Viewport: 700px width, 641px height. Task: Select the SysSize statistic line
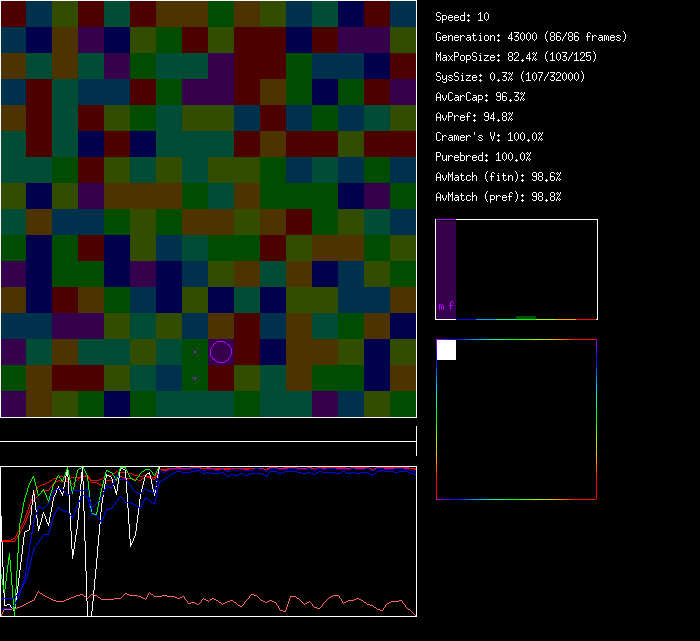point(510,77)
